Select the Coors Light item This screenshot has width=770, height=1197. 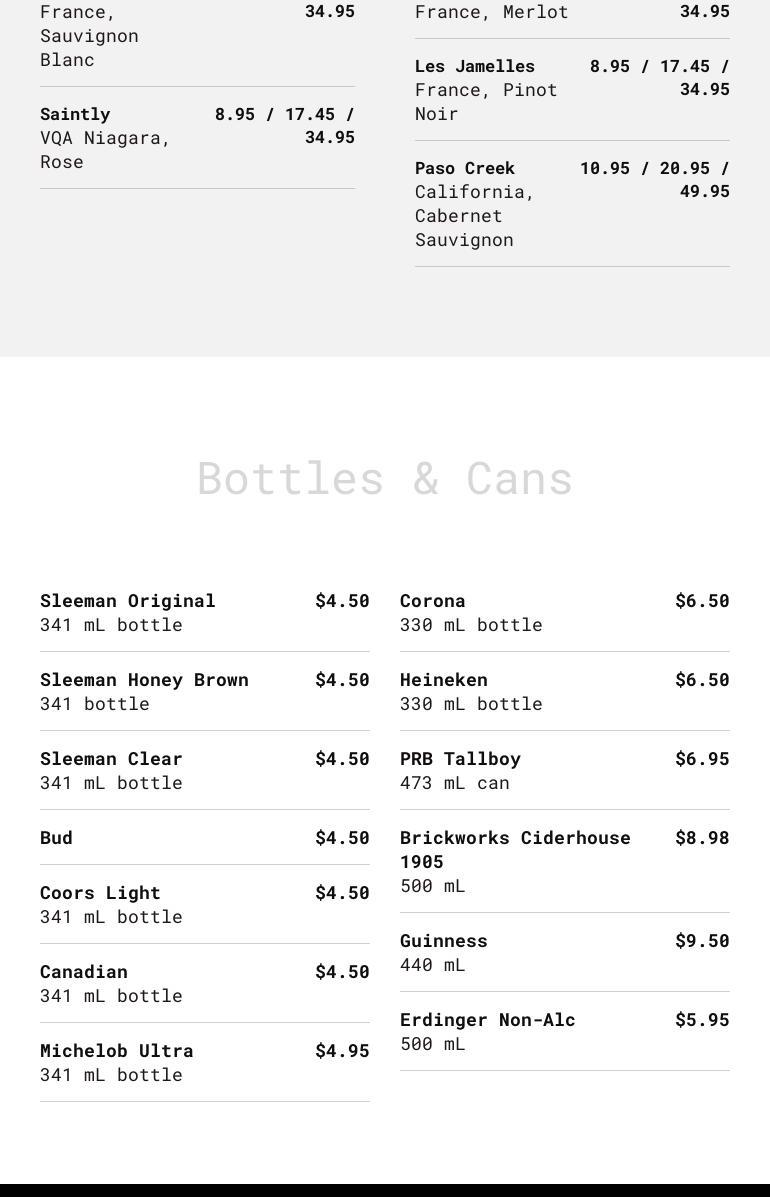click(100, 893)
